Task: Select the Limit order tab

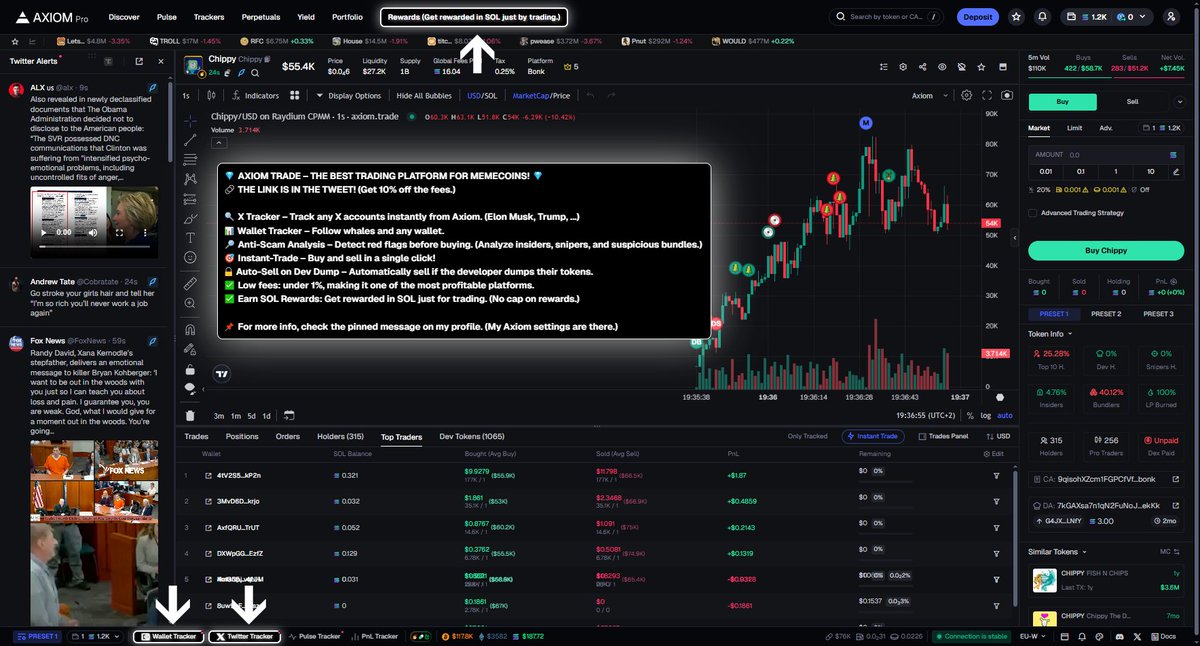Action: click(x=1074, y=128)
